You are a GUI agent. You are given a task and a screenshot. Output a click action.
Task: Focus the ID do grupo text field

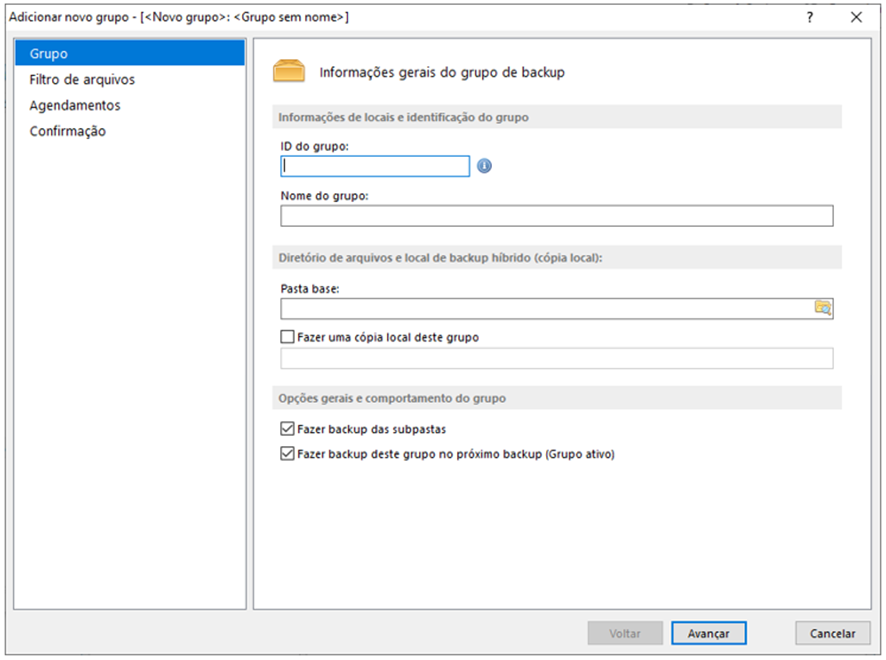375,166
